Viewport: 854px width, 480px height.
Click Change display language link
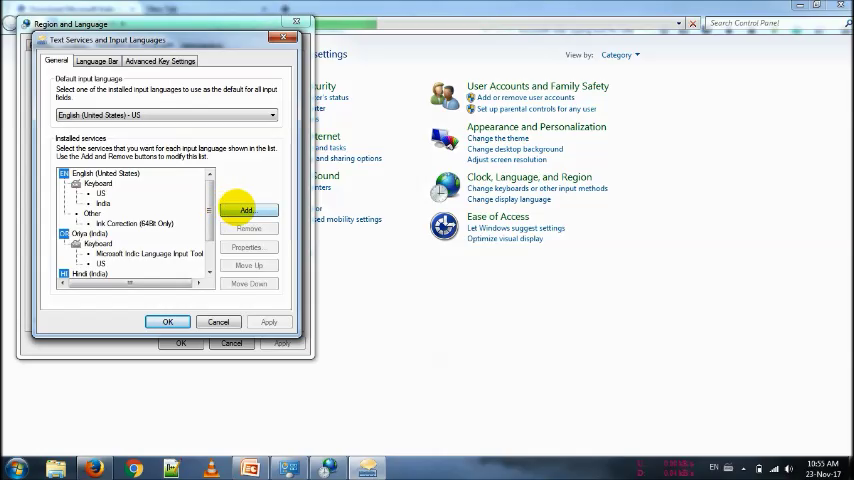pyautogui.click(x=509, y=199)
